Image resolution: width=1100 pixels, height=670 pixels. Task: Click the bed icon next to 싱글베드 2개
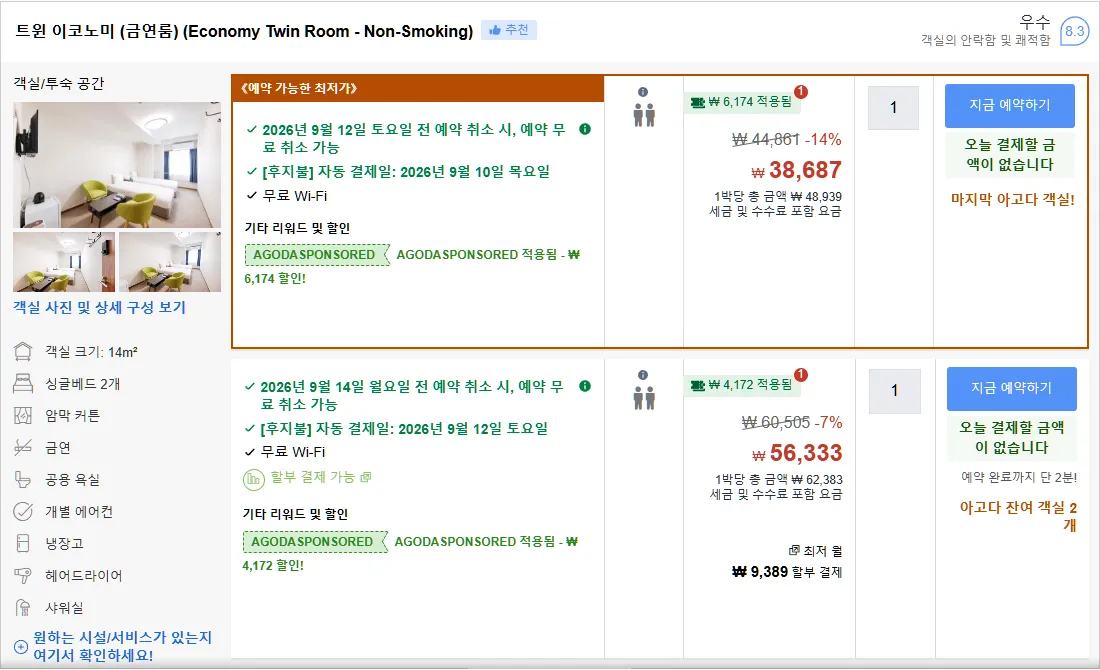(x=23, y=384)
